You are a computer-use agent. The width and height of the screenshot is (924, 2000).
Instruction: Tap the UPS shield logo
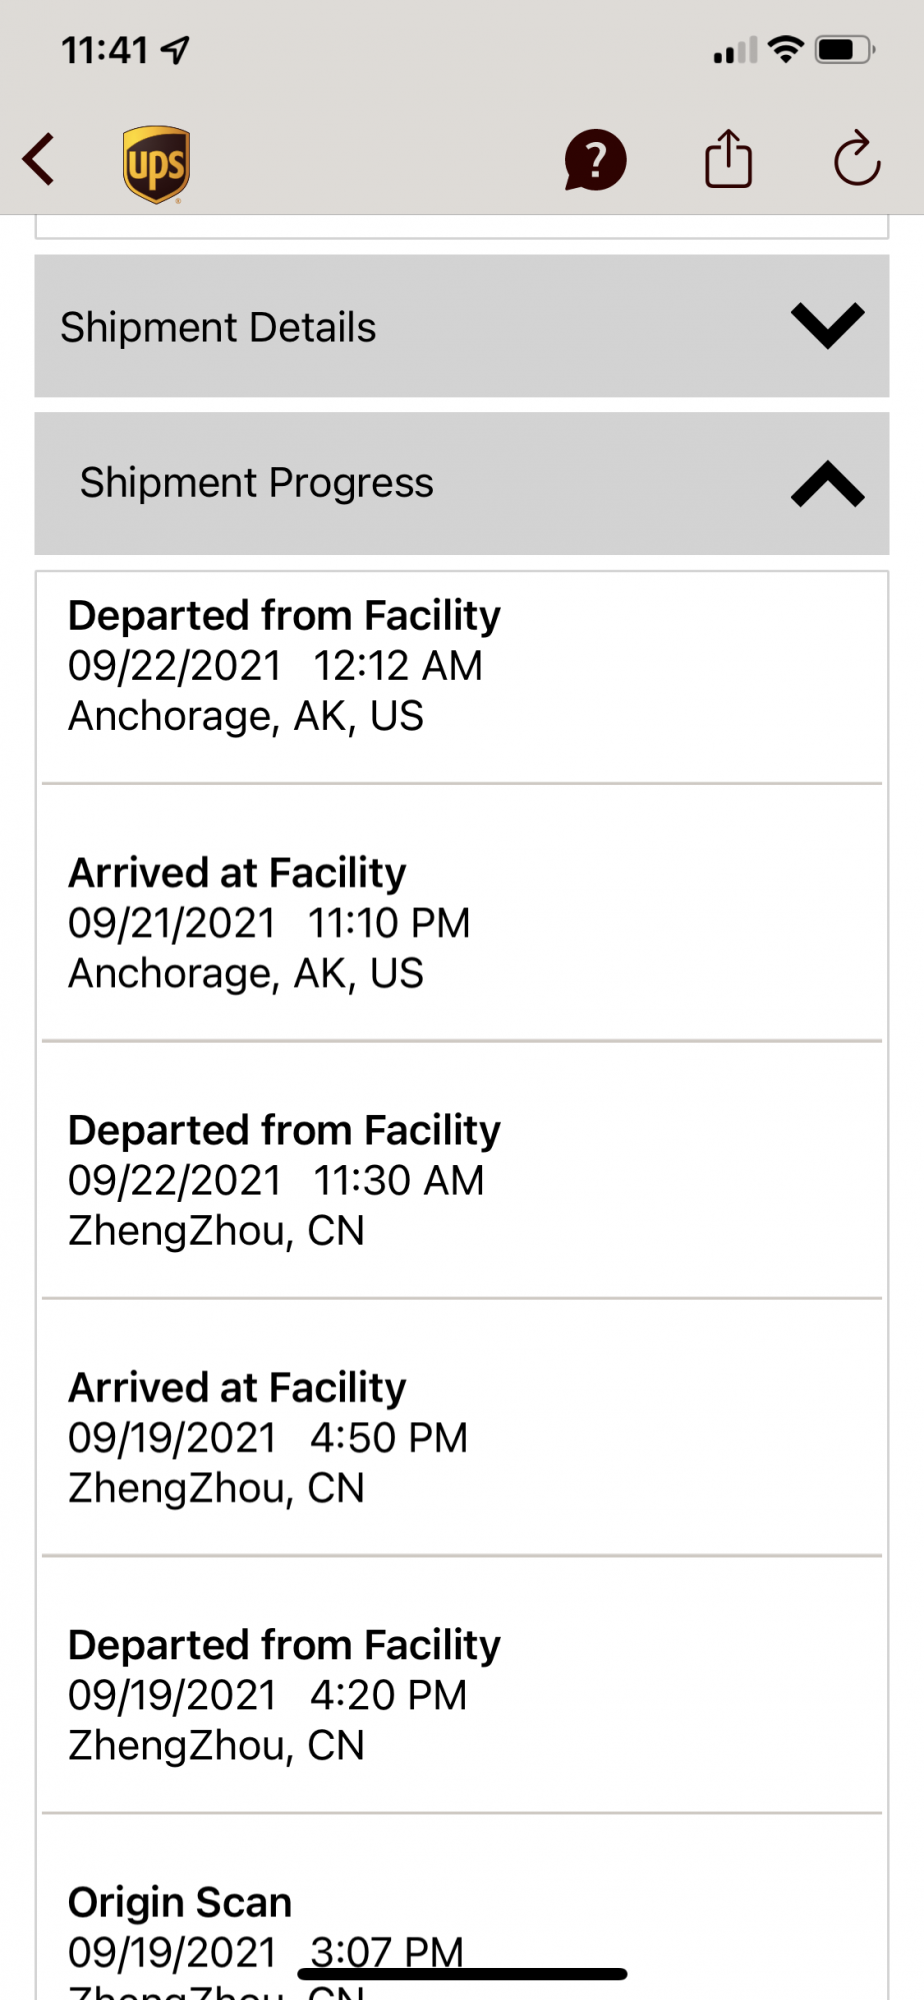point(157,165)
